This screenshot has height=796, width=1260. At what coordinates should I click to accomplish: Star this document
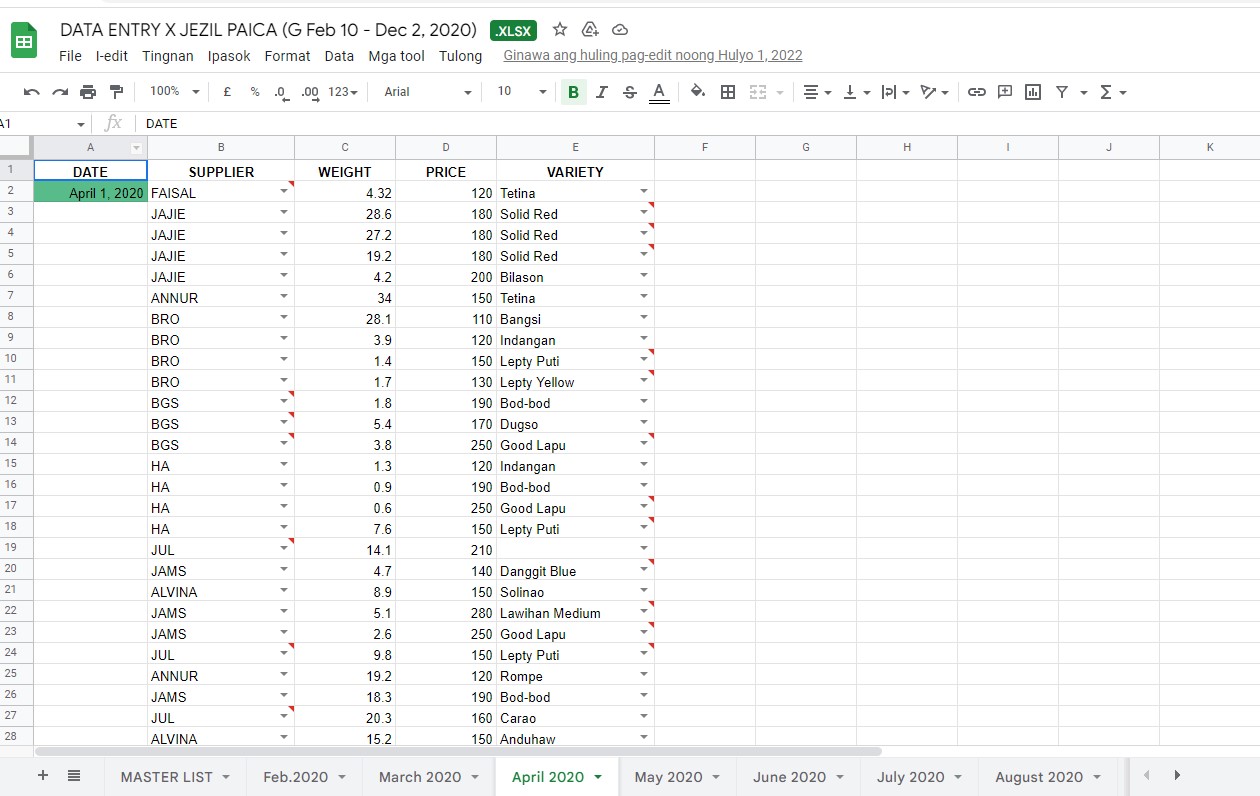(560, 29)
